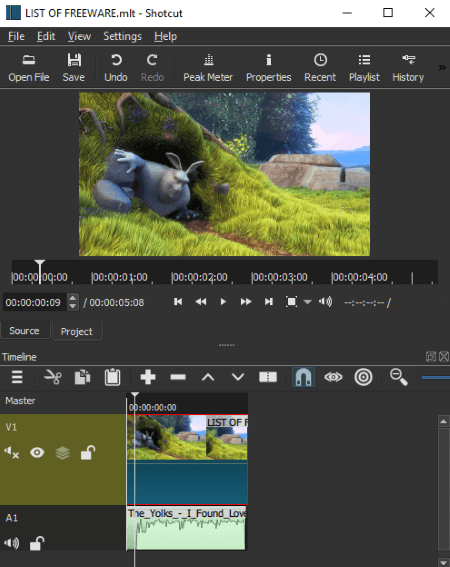Close the Timeline panel

click(x=444, y=357)
